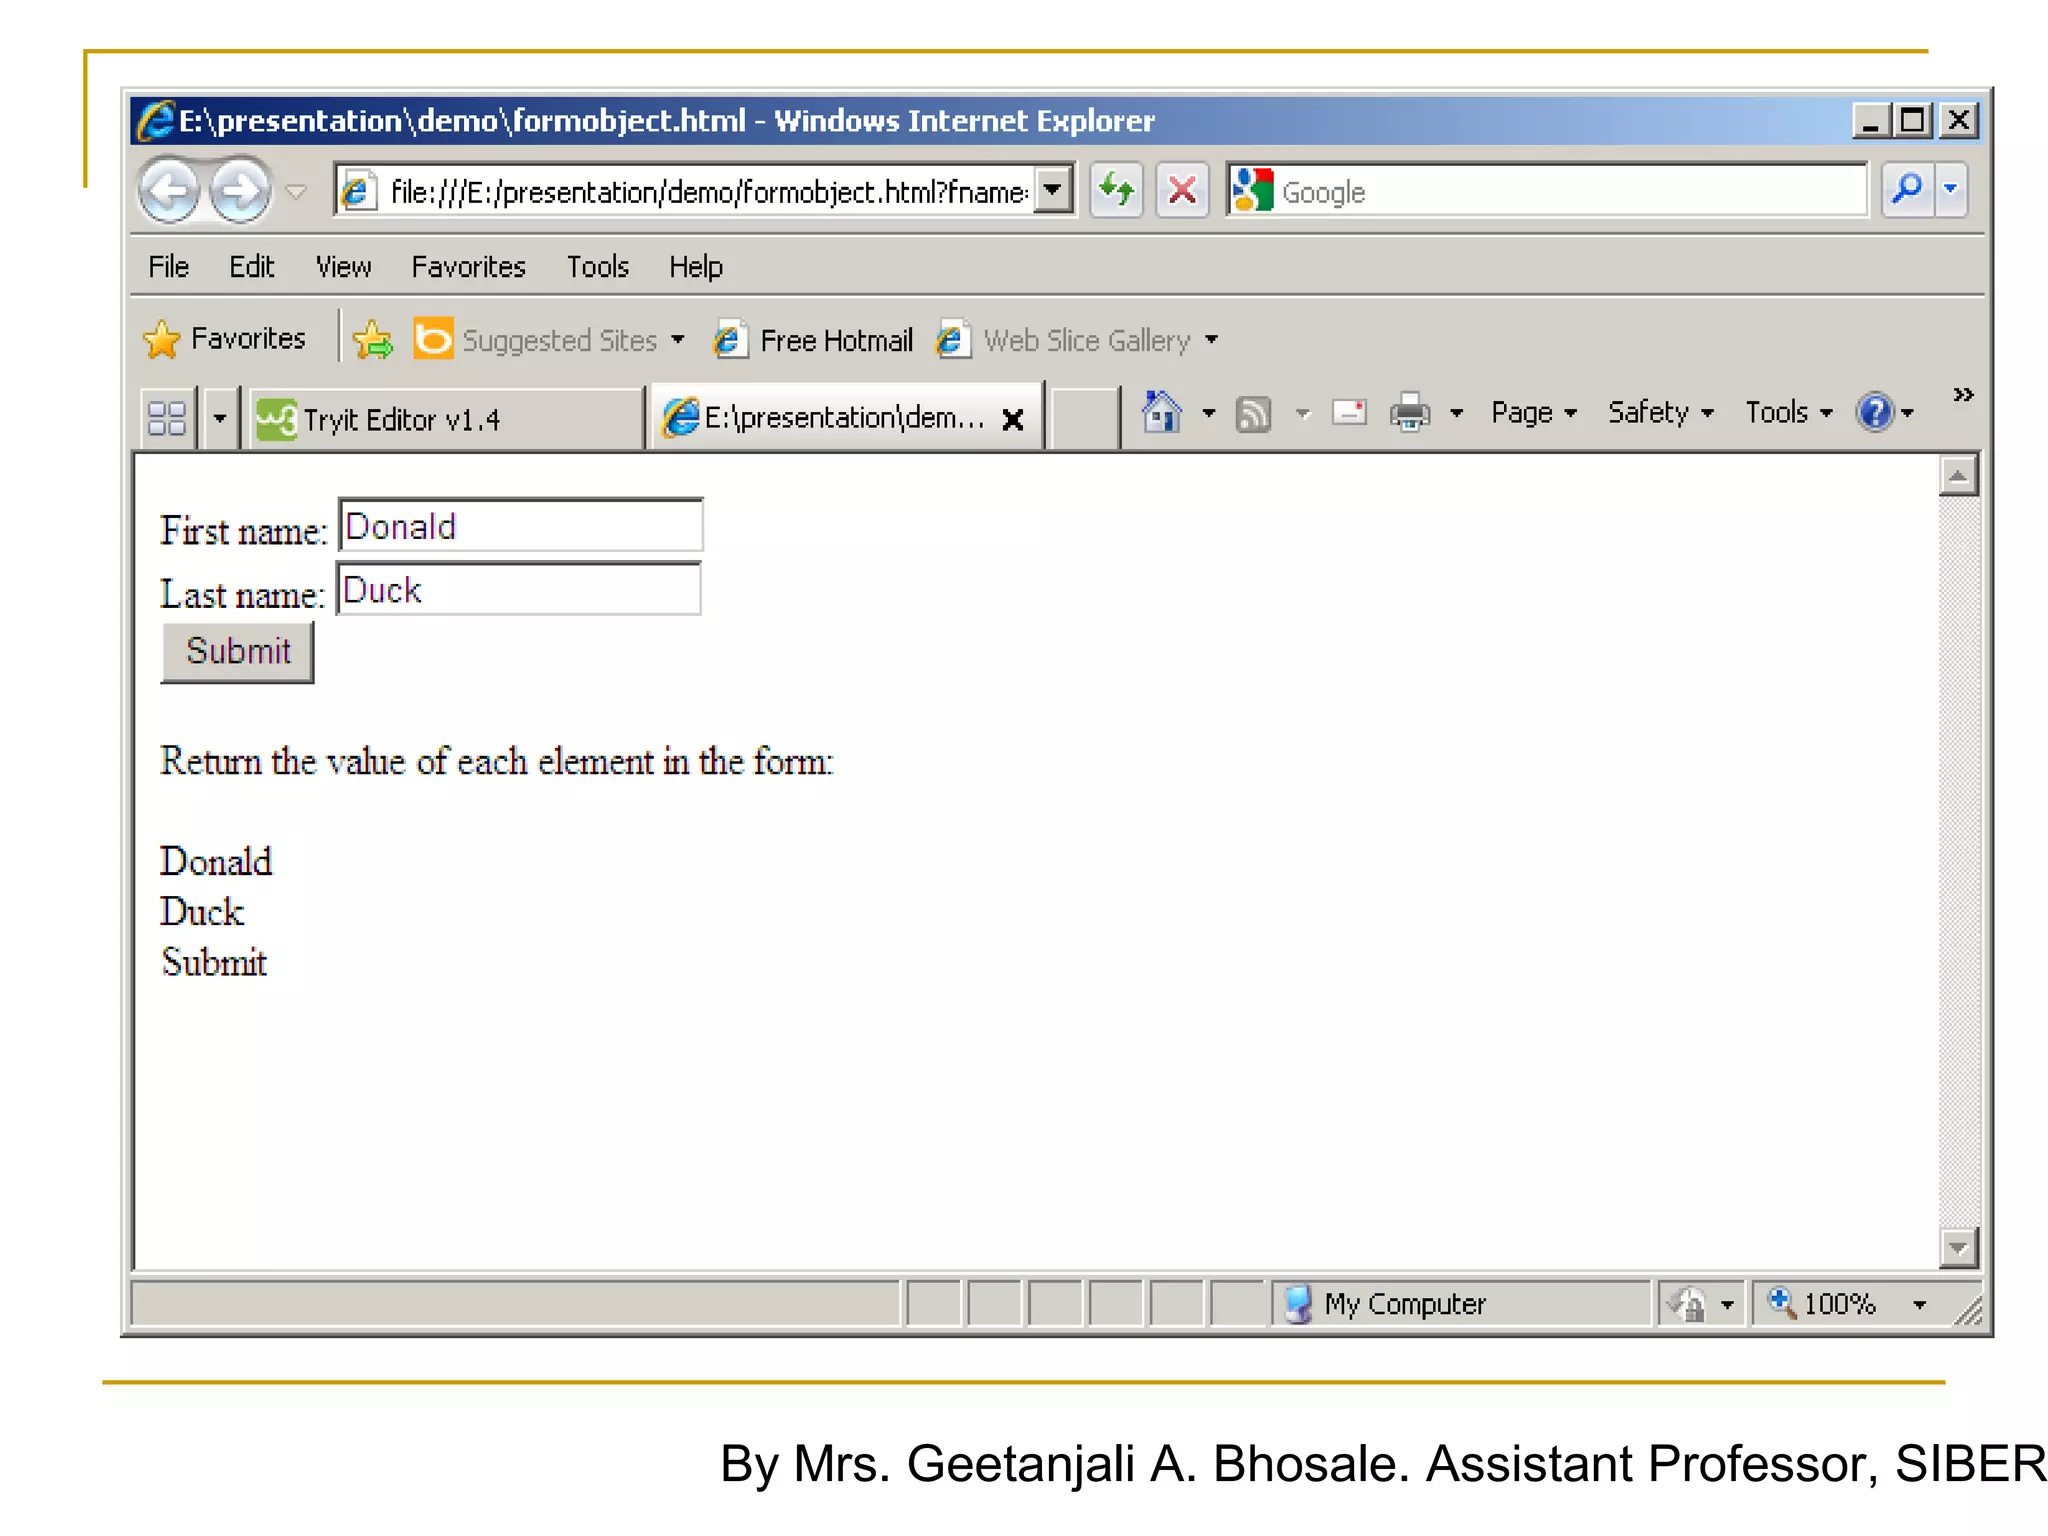Click the address bar URL field
The width and height of the screenshot is (2048, 1536).
pos(706,191)
